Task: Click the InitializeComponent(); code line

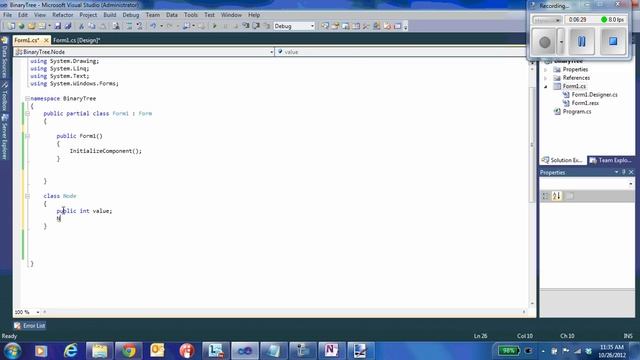Action: pyautogui.click(x=106, y=151)
